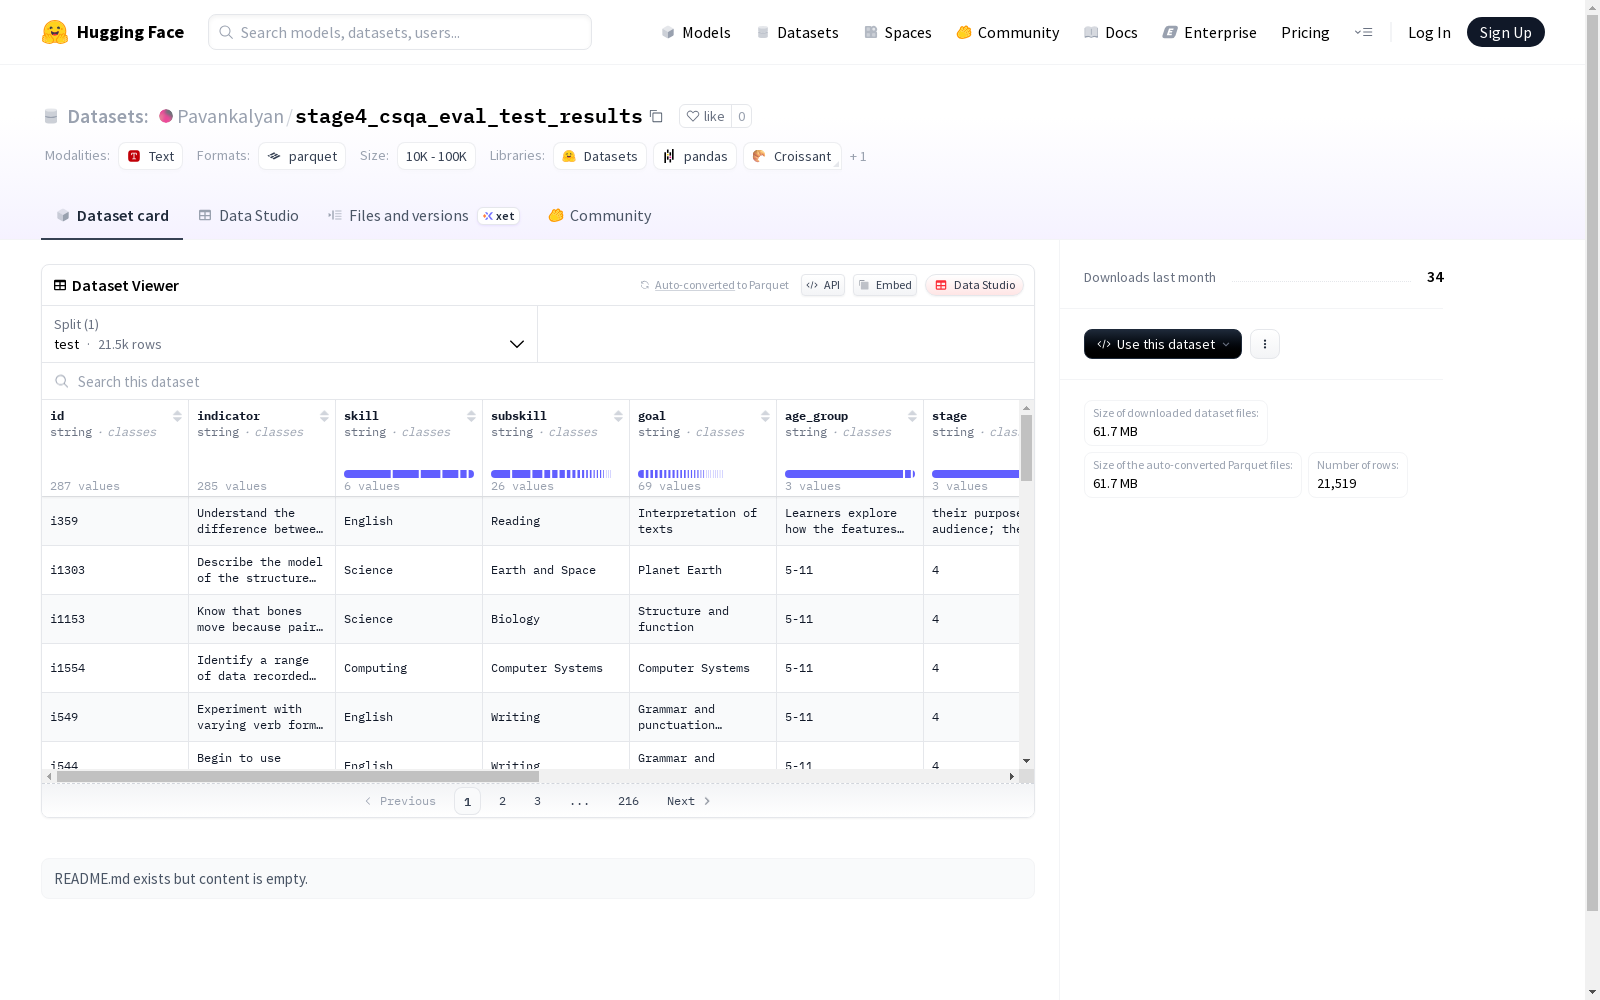
Task: Go to Datasets in top navigation
Action: [x=797, y=32]
